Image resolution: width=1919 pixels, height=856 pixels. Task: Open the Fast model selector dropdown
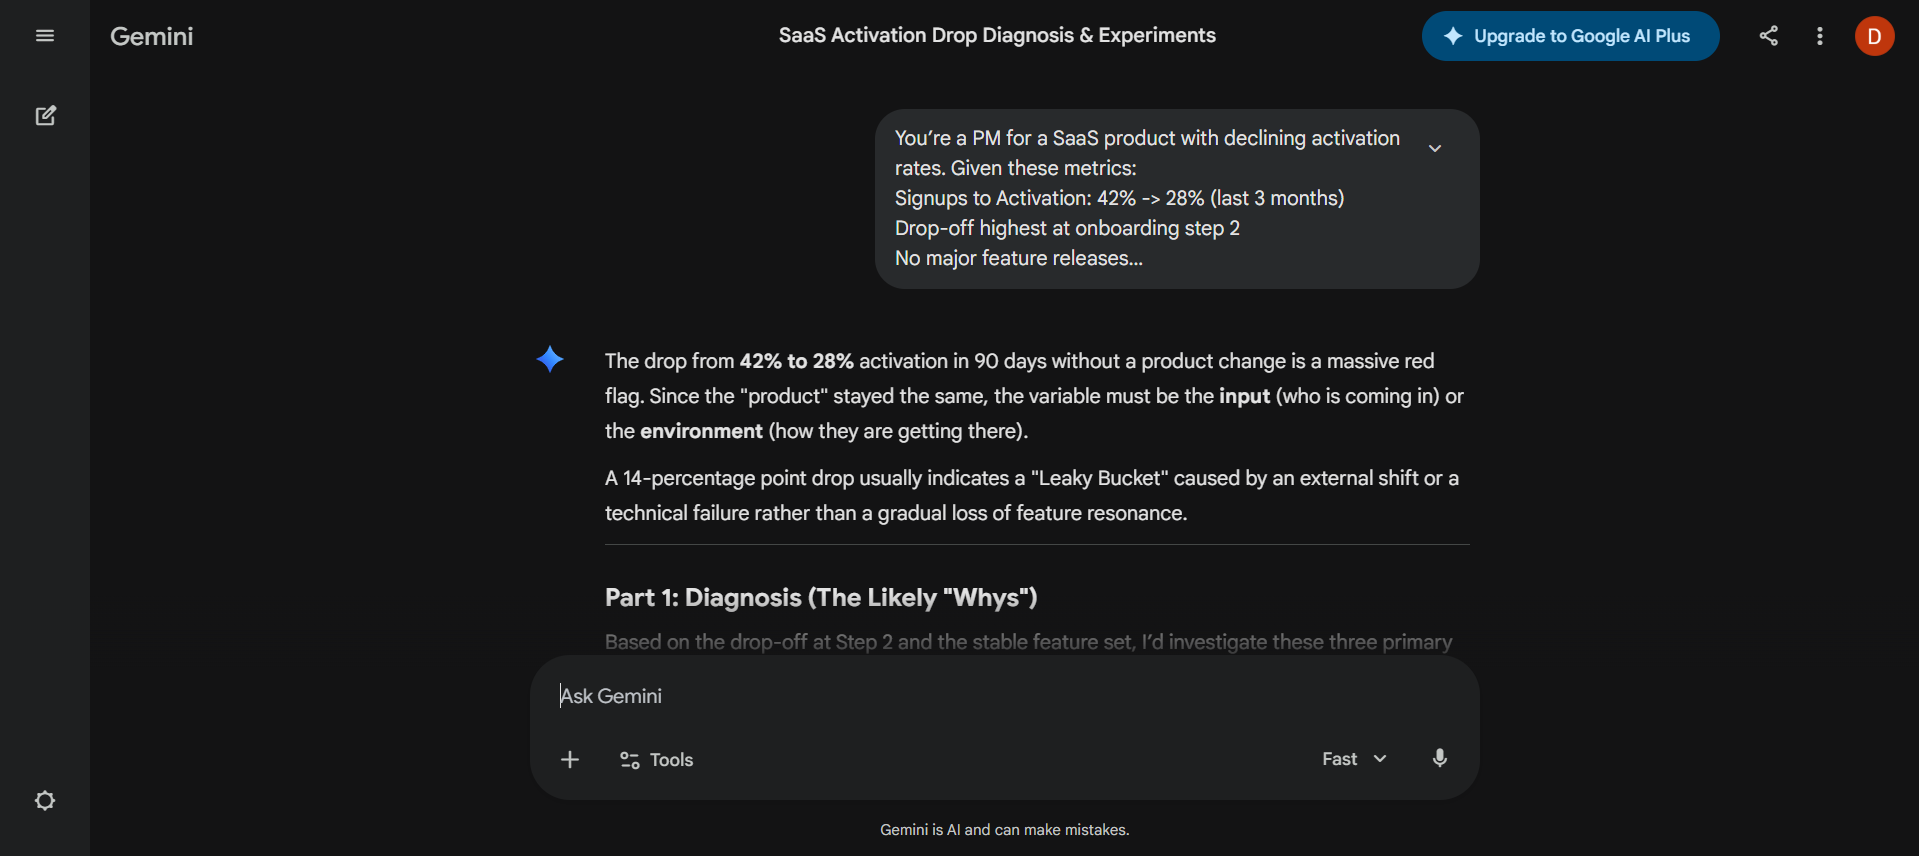point(1354,759)
